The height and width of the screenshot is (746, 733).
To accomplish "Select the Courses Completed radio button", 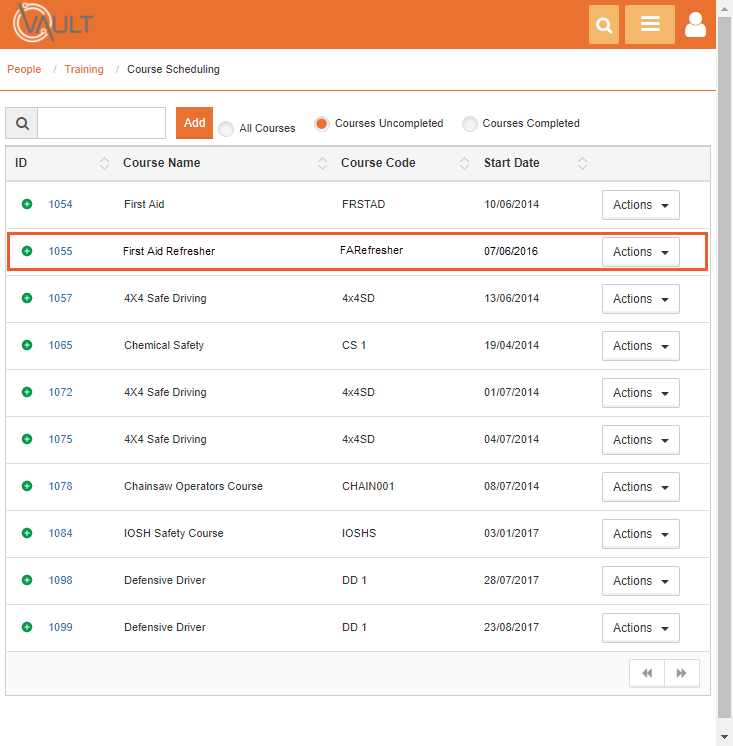I will click(x=469, y=124).
